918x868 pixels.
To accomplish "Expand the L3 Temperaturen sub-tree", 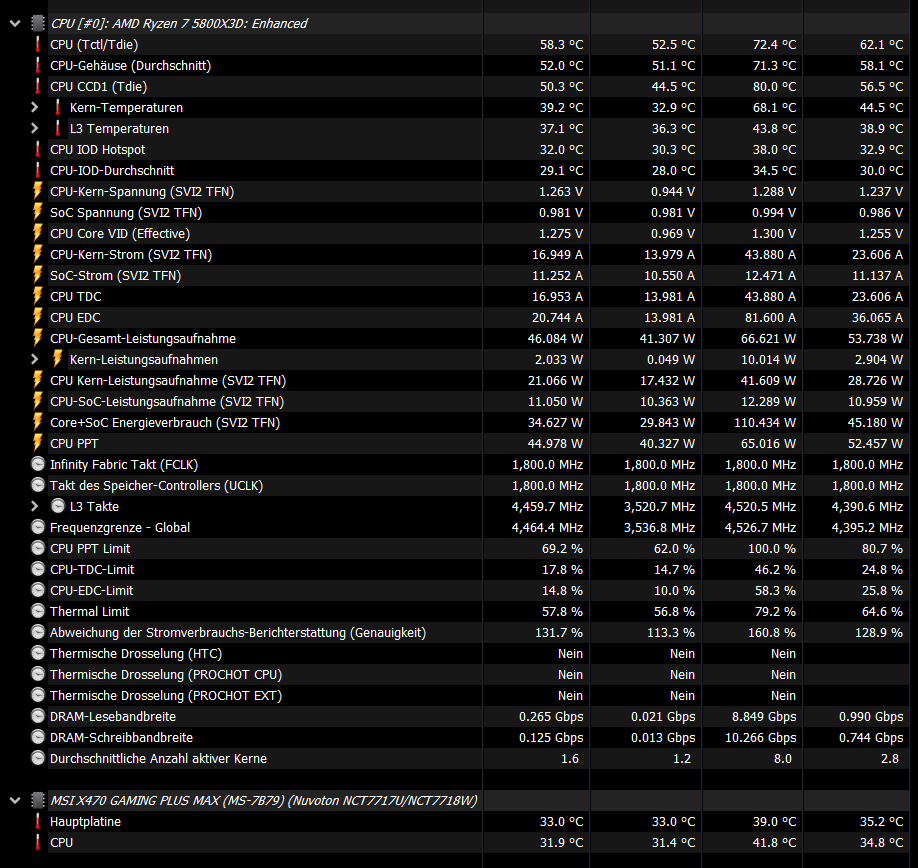I will click(x=35, y=128).
